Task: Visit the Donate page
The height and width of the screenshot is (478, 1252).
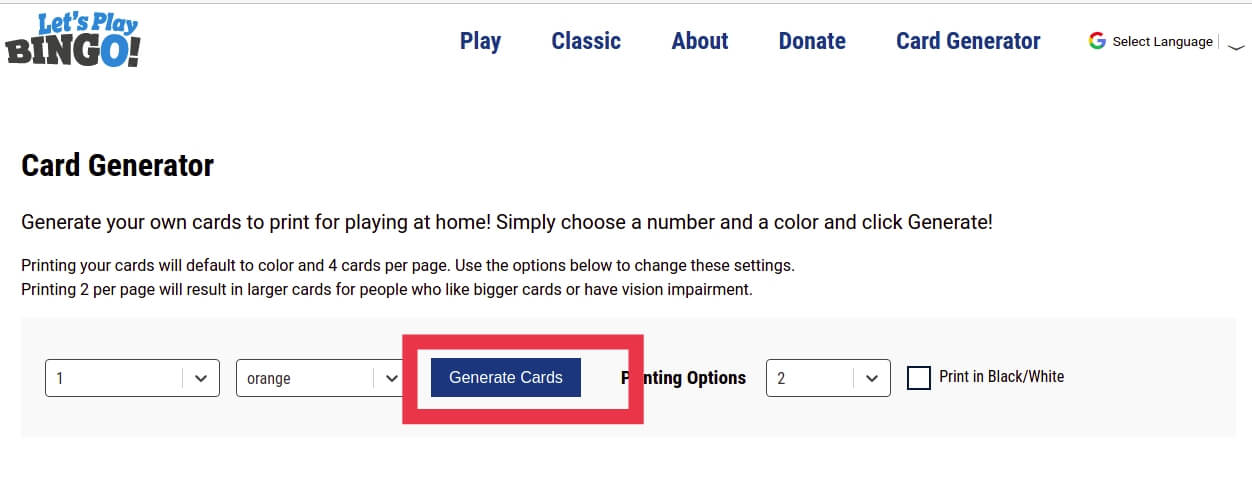Action: [812, 41]
